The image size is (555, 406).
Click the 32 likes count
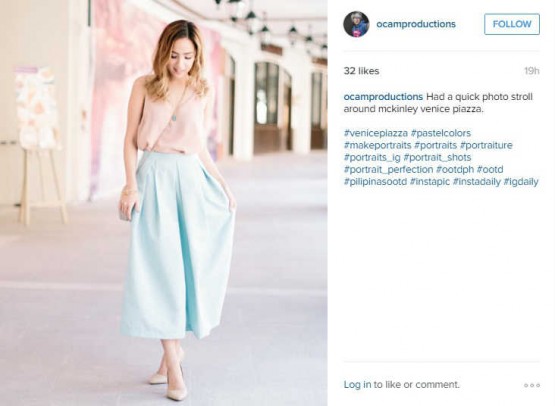pos(361,71)
